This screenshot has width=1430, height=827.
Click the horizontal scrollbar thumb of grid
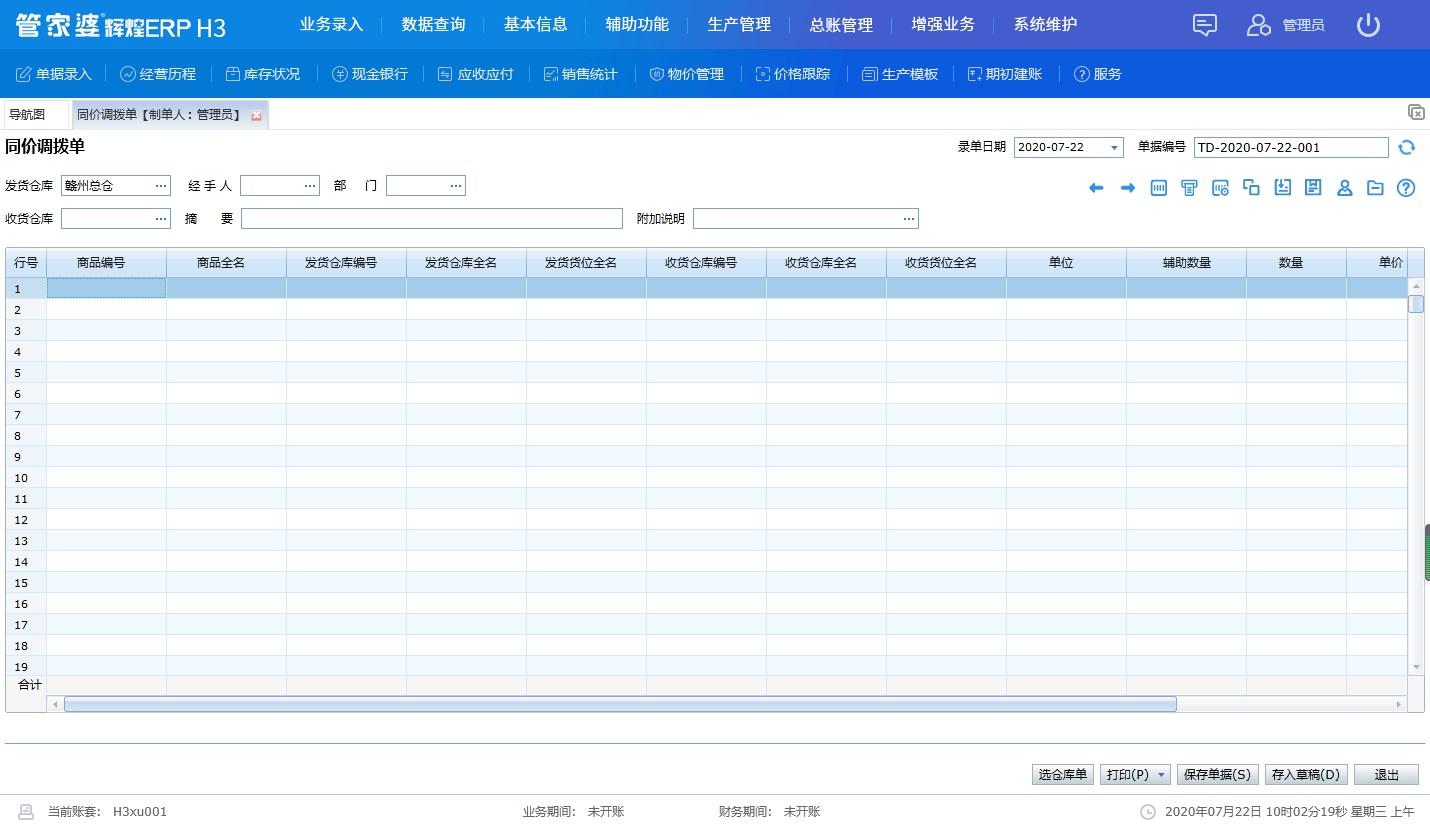(x=620, y=704)
